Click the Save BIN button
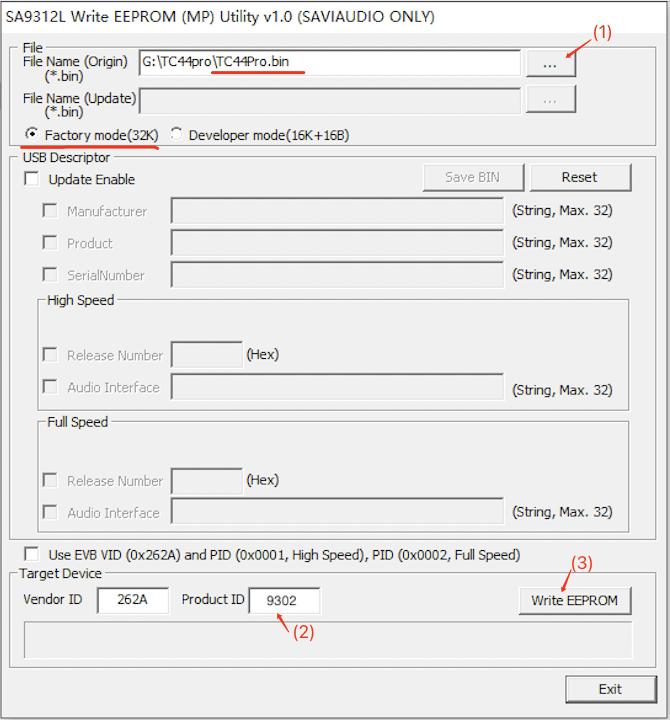Screen dimensions: 670x720 (x=472, y=177)
